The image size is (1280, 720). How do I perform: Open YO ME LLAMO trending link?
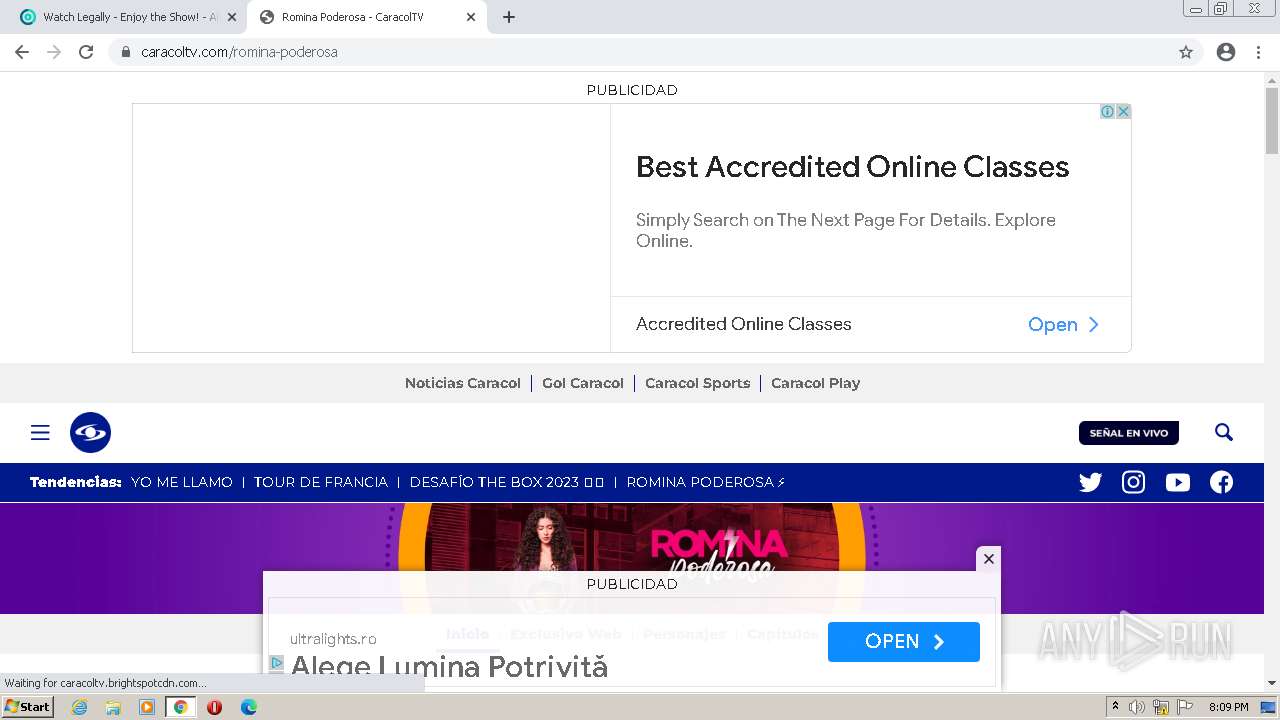point(181,482)
